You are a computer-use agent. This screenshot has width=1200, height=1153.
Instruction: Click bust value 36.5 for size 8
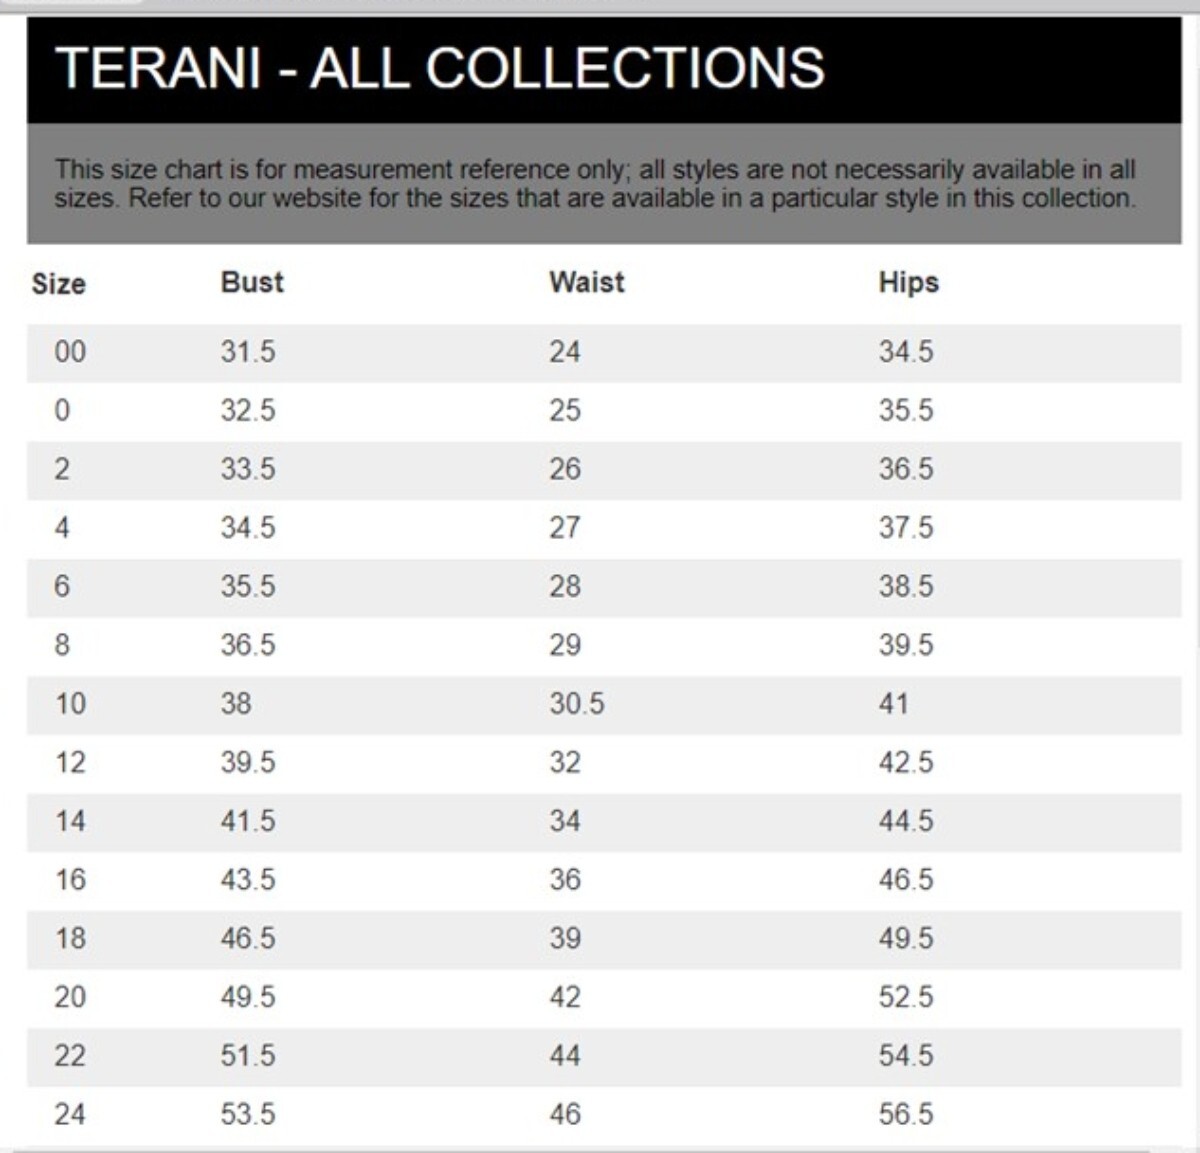(x=247, y=645)
